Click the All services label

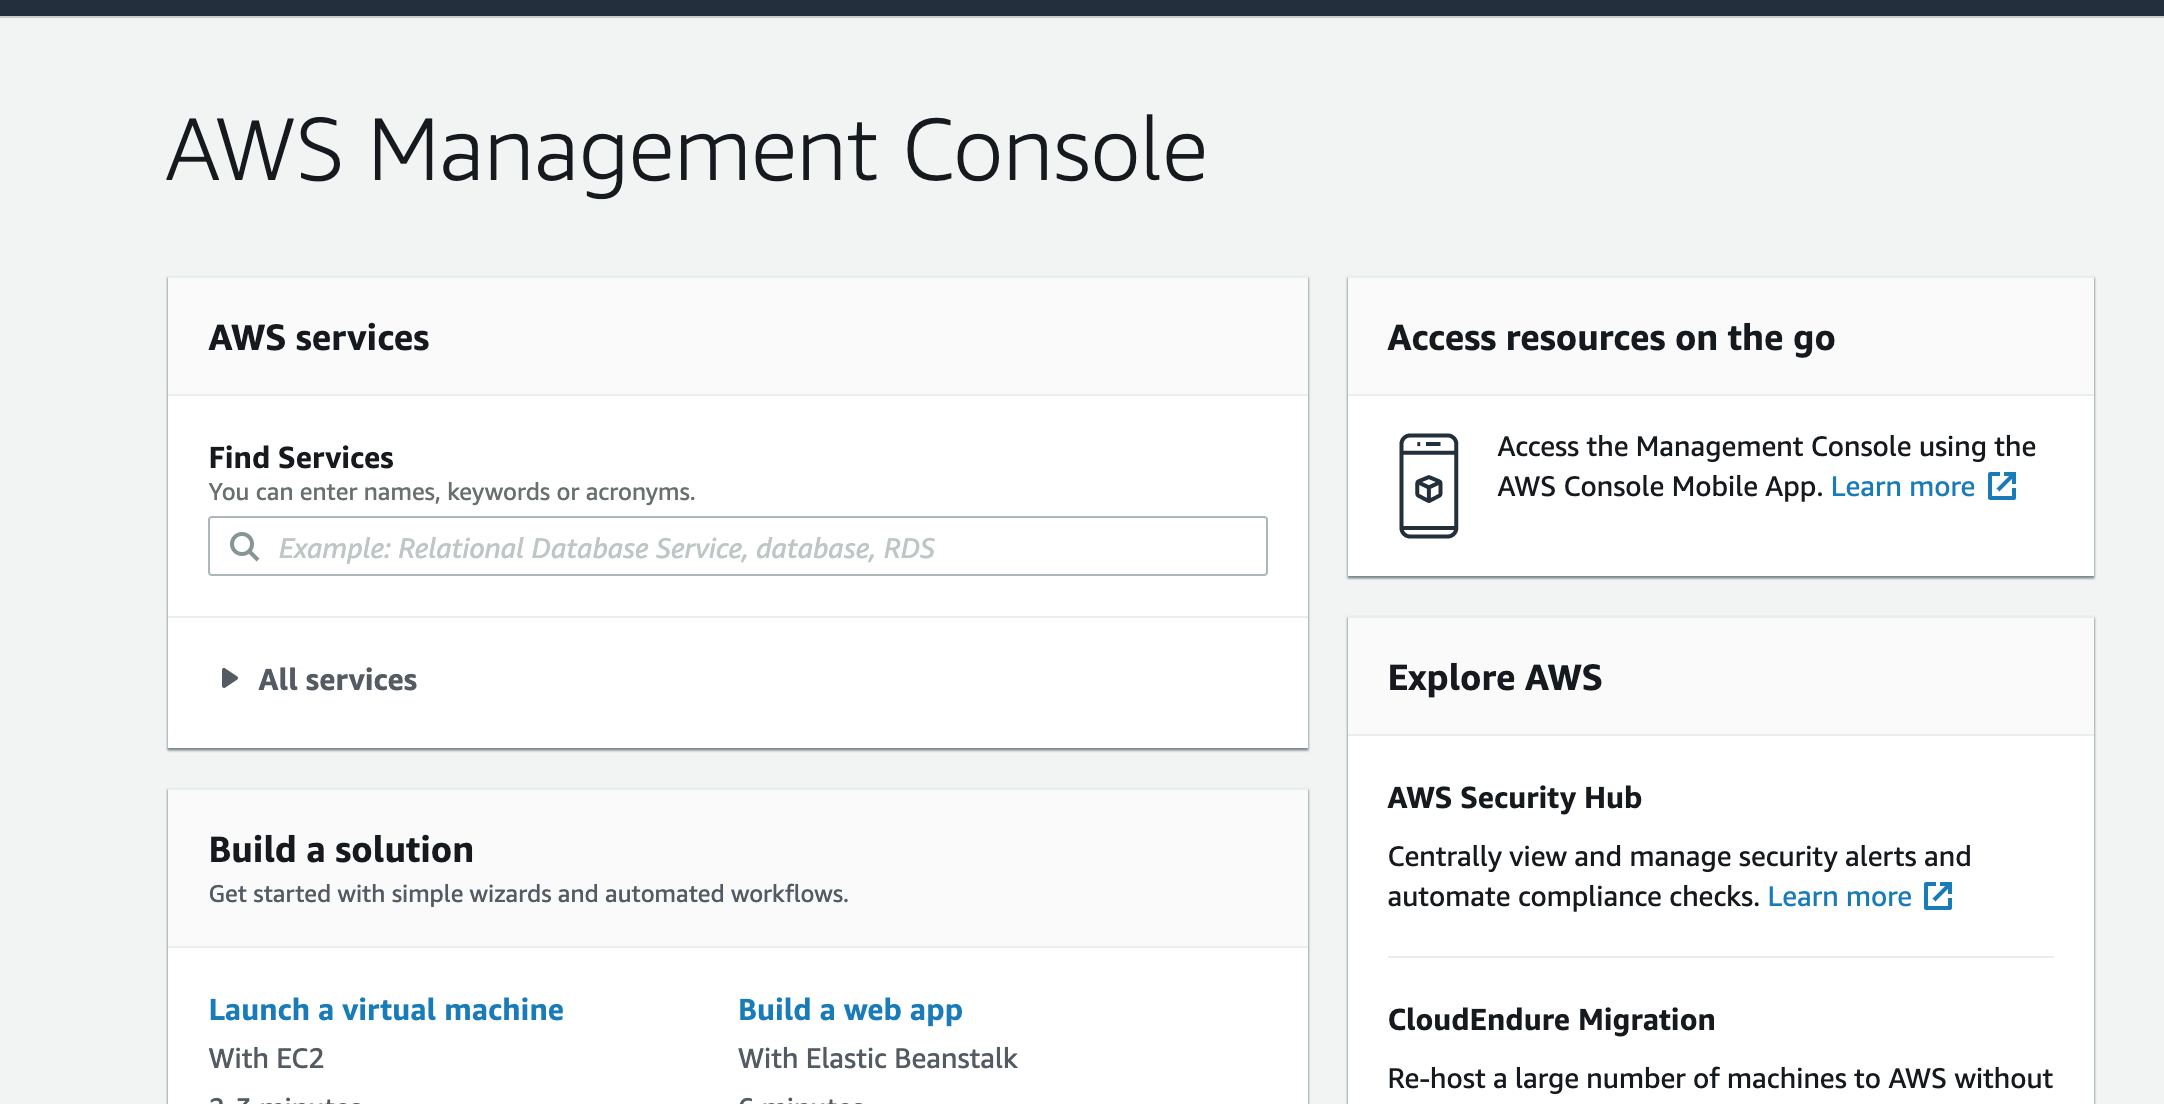pos(337,680)
